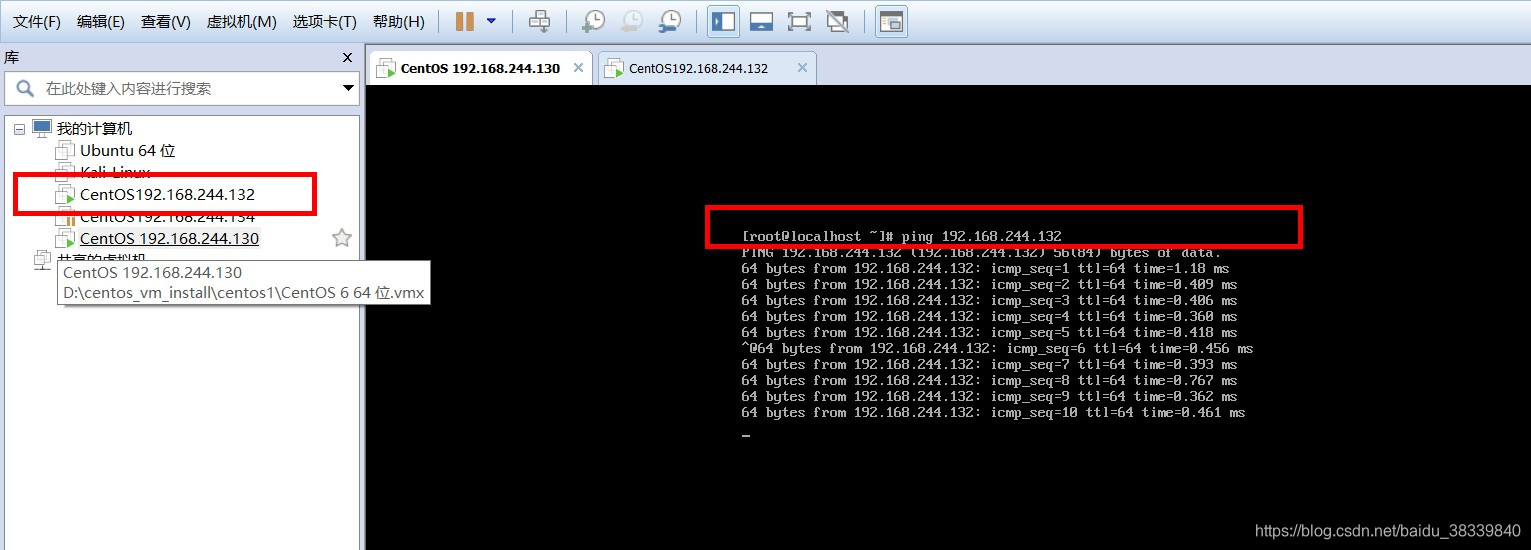Open the 查看(V) menu
The image size is (1531, 550).
[x=165, y=21]
